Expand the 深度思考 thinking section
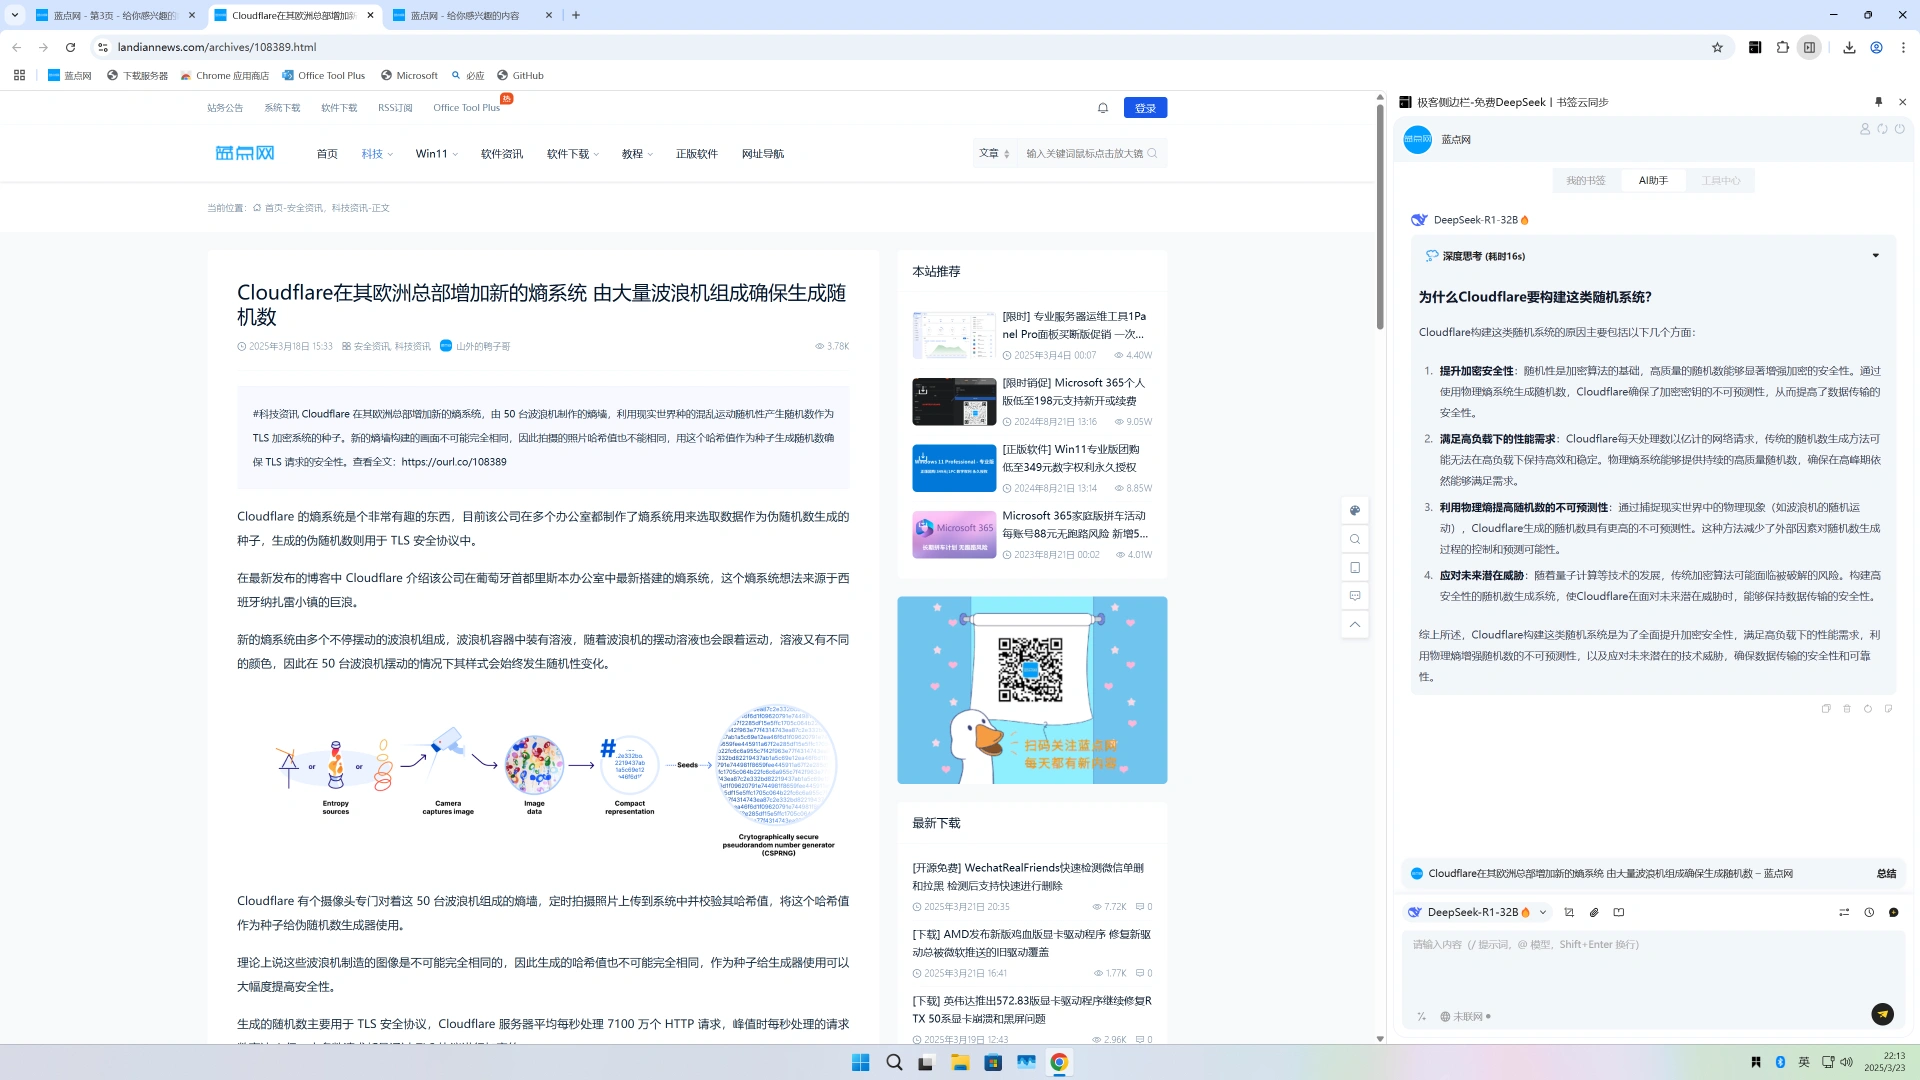This screenshot has height=1080, width=1920. coord(1875,256)
